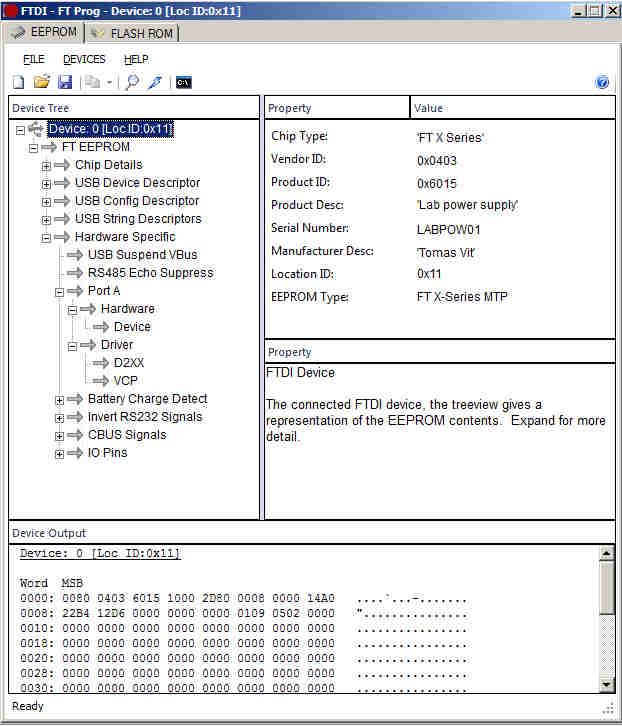Click the New template icon
This screenshot has height=726, width=622.
[19, 83]
